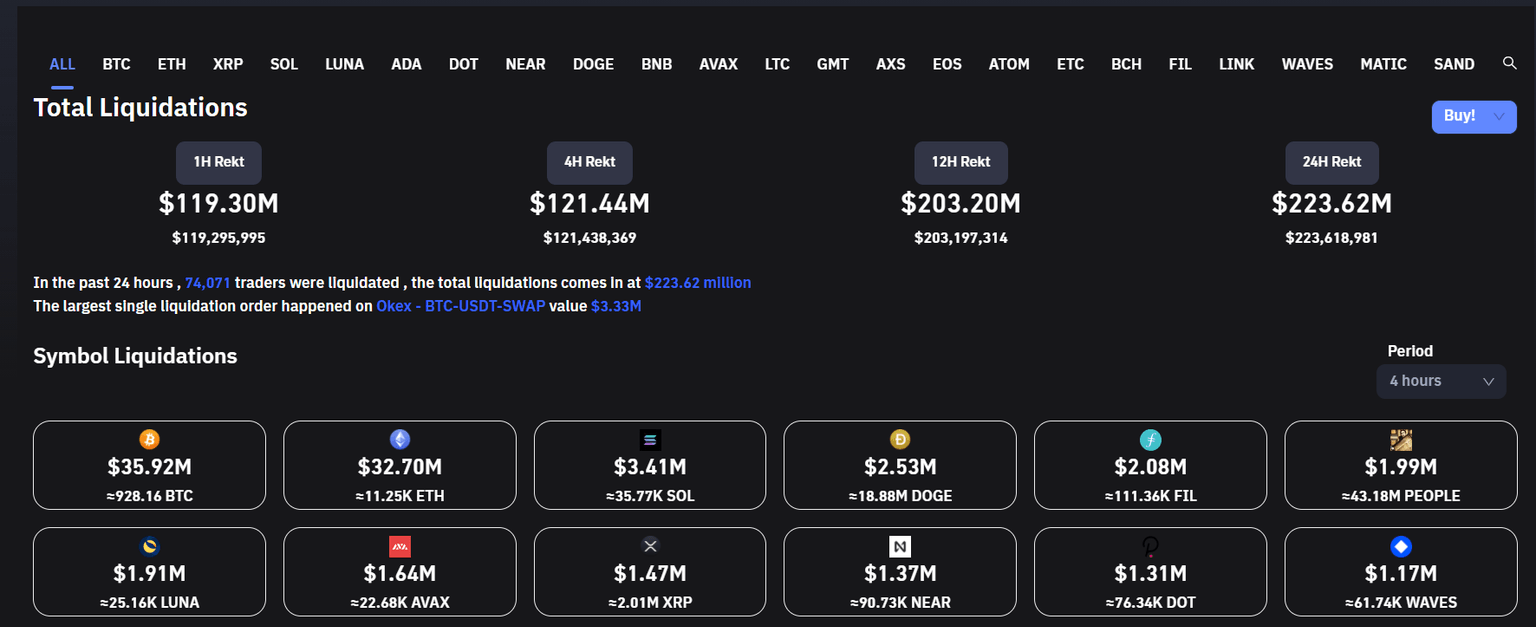This screenshot has width=1536, height=627.
Task: Switch to the ETH tab
Action: [x=172, y=64]
